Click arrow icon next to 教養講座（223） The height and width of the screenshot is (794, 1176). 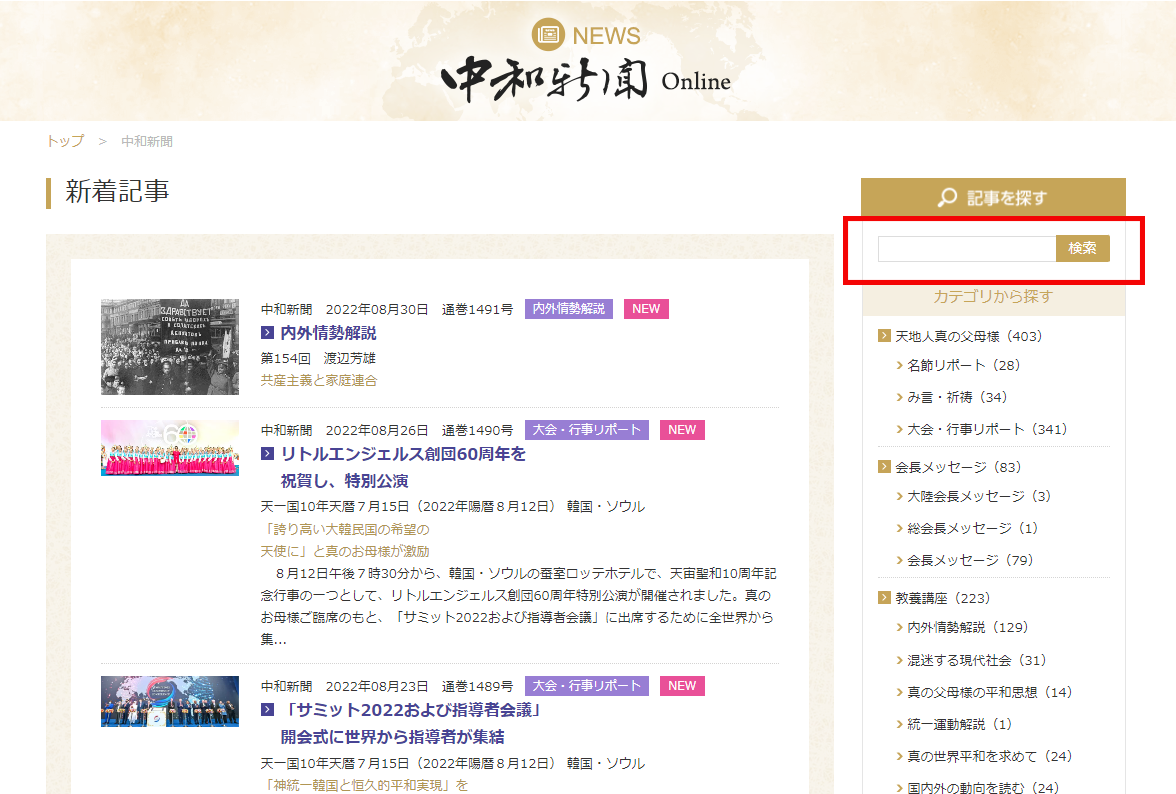coord(884,598)
